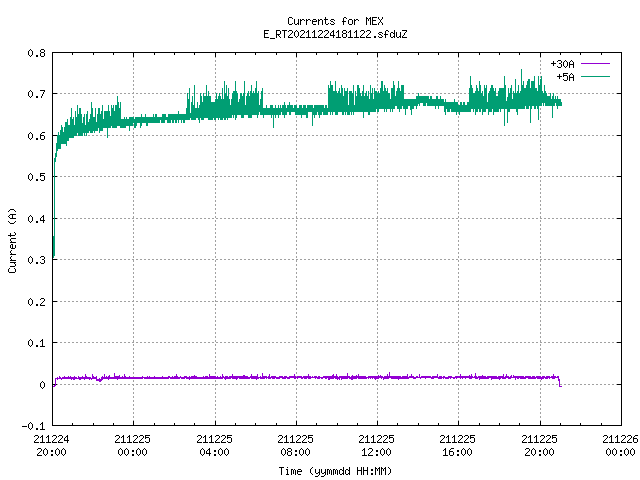Click the chart title "Currents for MEX"
This screenshot has width=640, height=480.
(x=335, y=21)
